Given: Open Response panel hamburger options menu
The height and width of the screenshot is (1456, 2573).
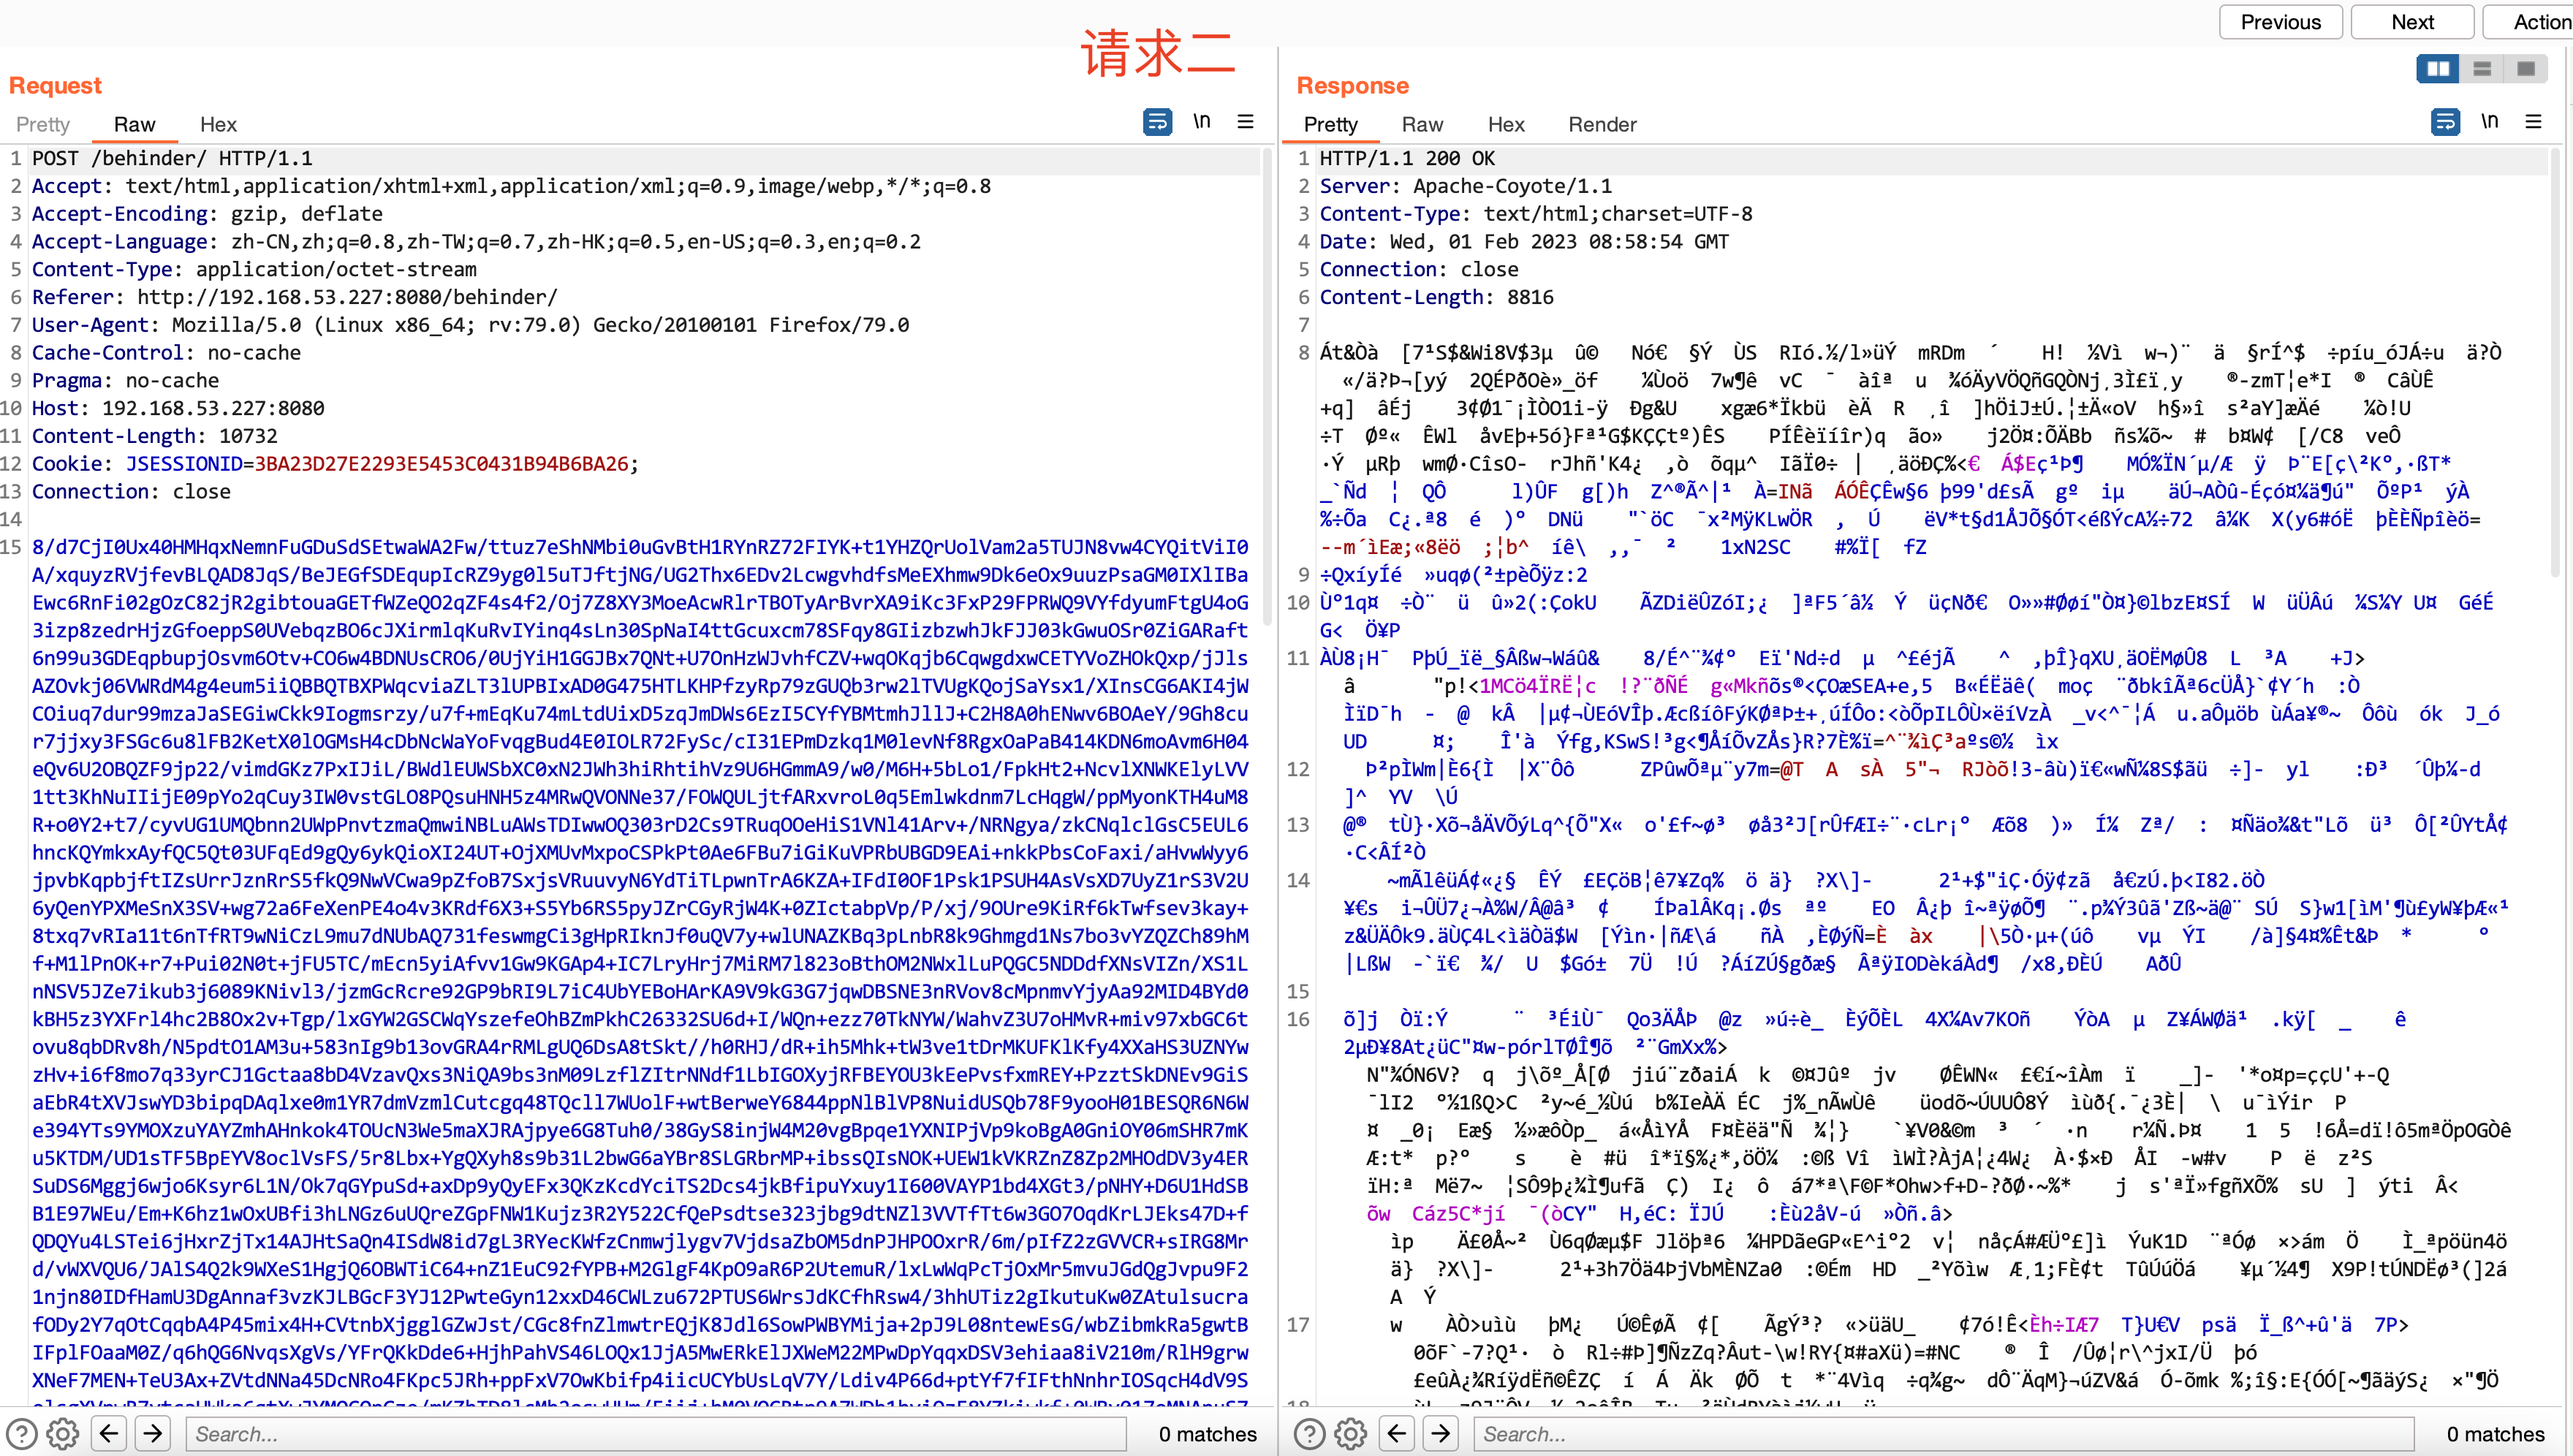Looking at the screenshot, I should click(x=2533, y=122).
